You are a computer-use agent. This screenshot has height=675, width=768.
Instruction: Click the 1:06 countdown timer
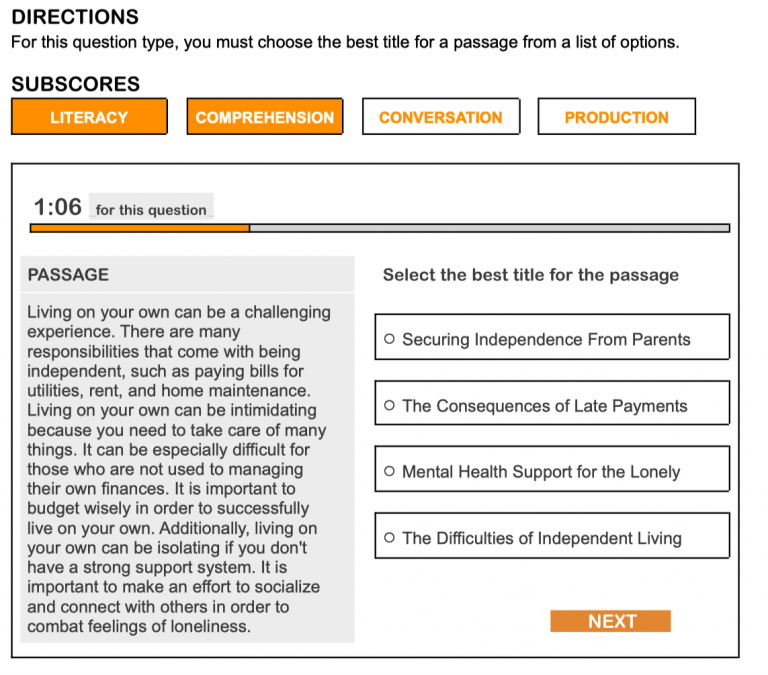click(57, 207)
